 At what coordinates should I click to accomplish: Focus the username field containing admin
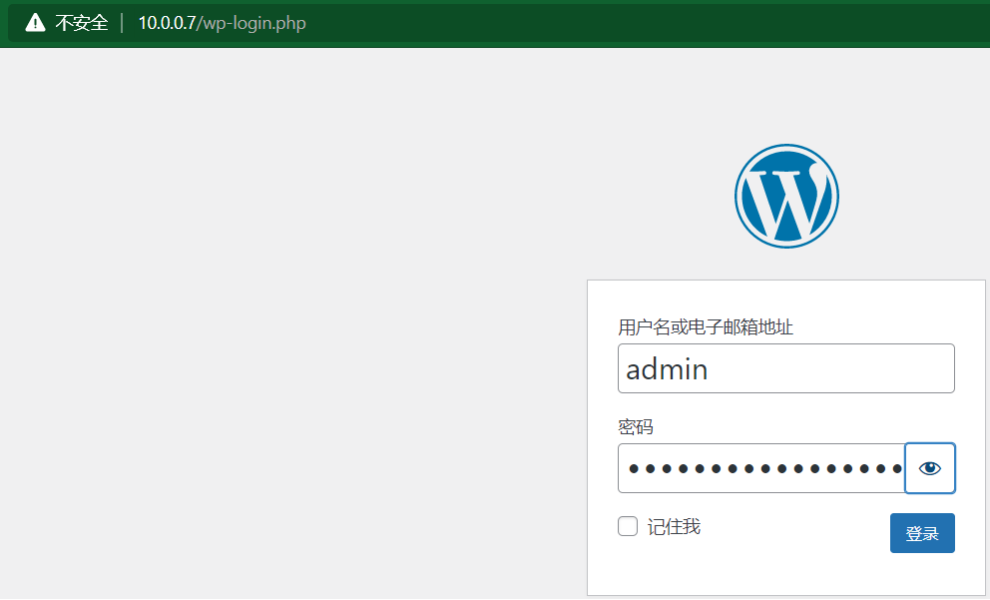(x=786, y=368)
